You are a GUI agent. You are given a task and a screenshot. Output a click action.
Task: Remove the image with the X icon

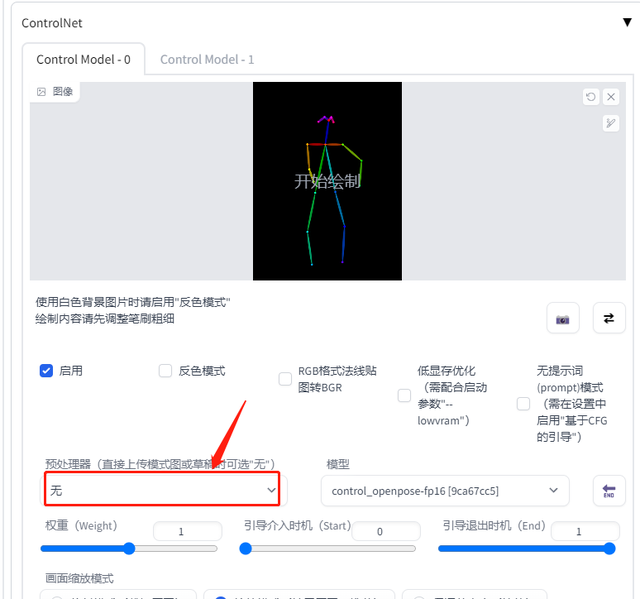point(611,97)
